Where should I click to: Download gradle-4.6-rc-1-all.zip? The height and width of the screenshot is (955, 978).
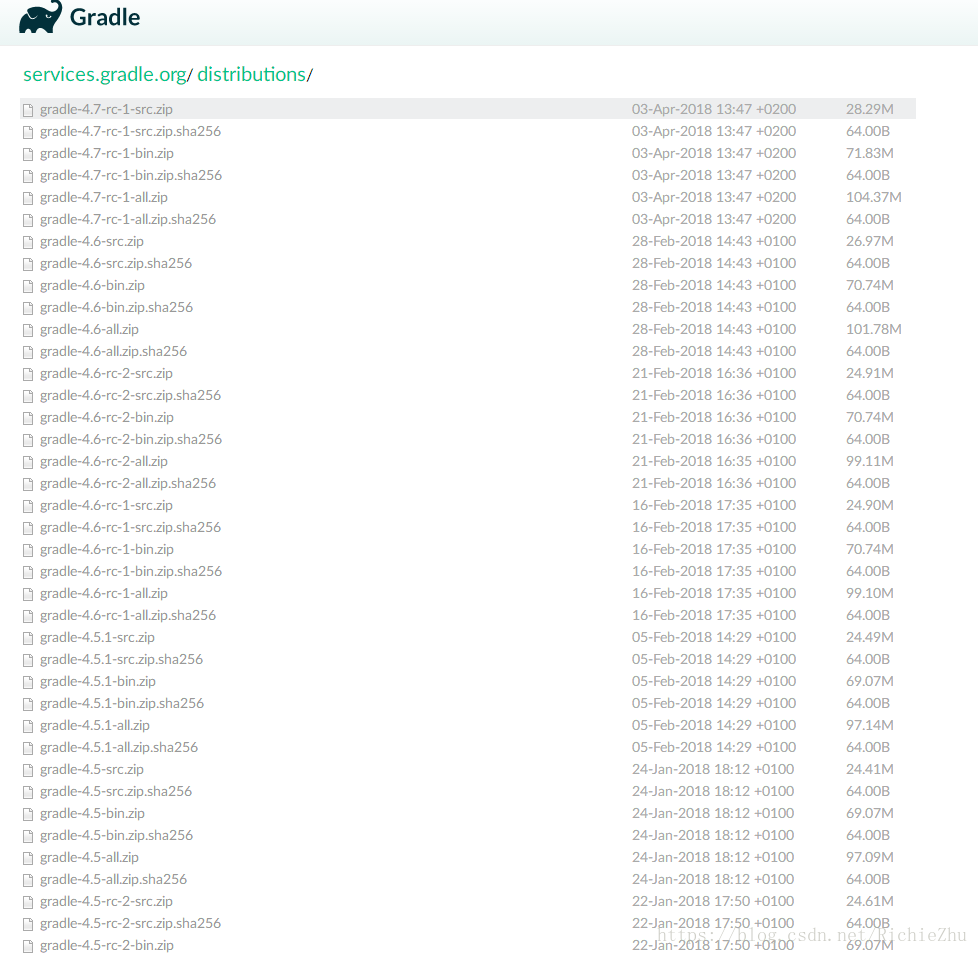pos(104,593)
